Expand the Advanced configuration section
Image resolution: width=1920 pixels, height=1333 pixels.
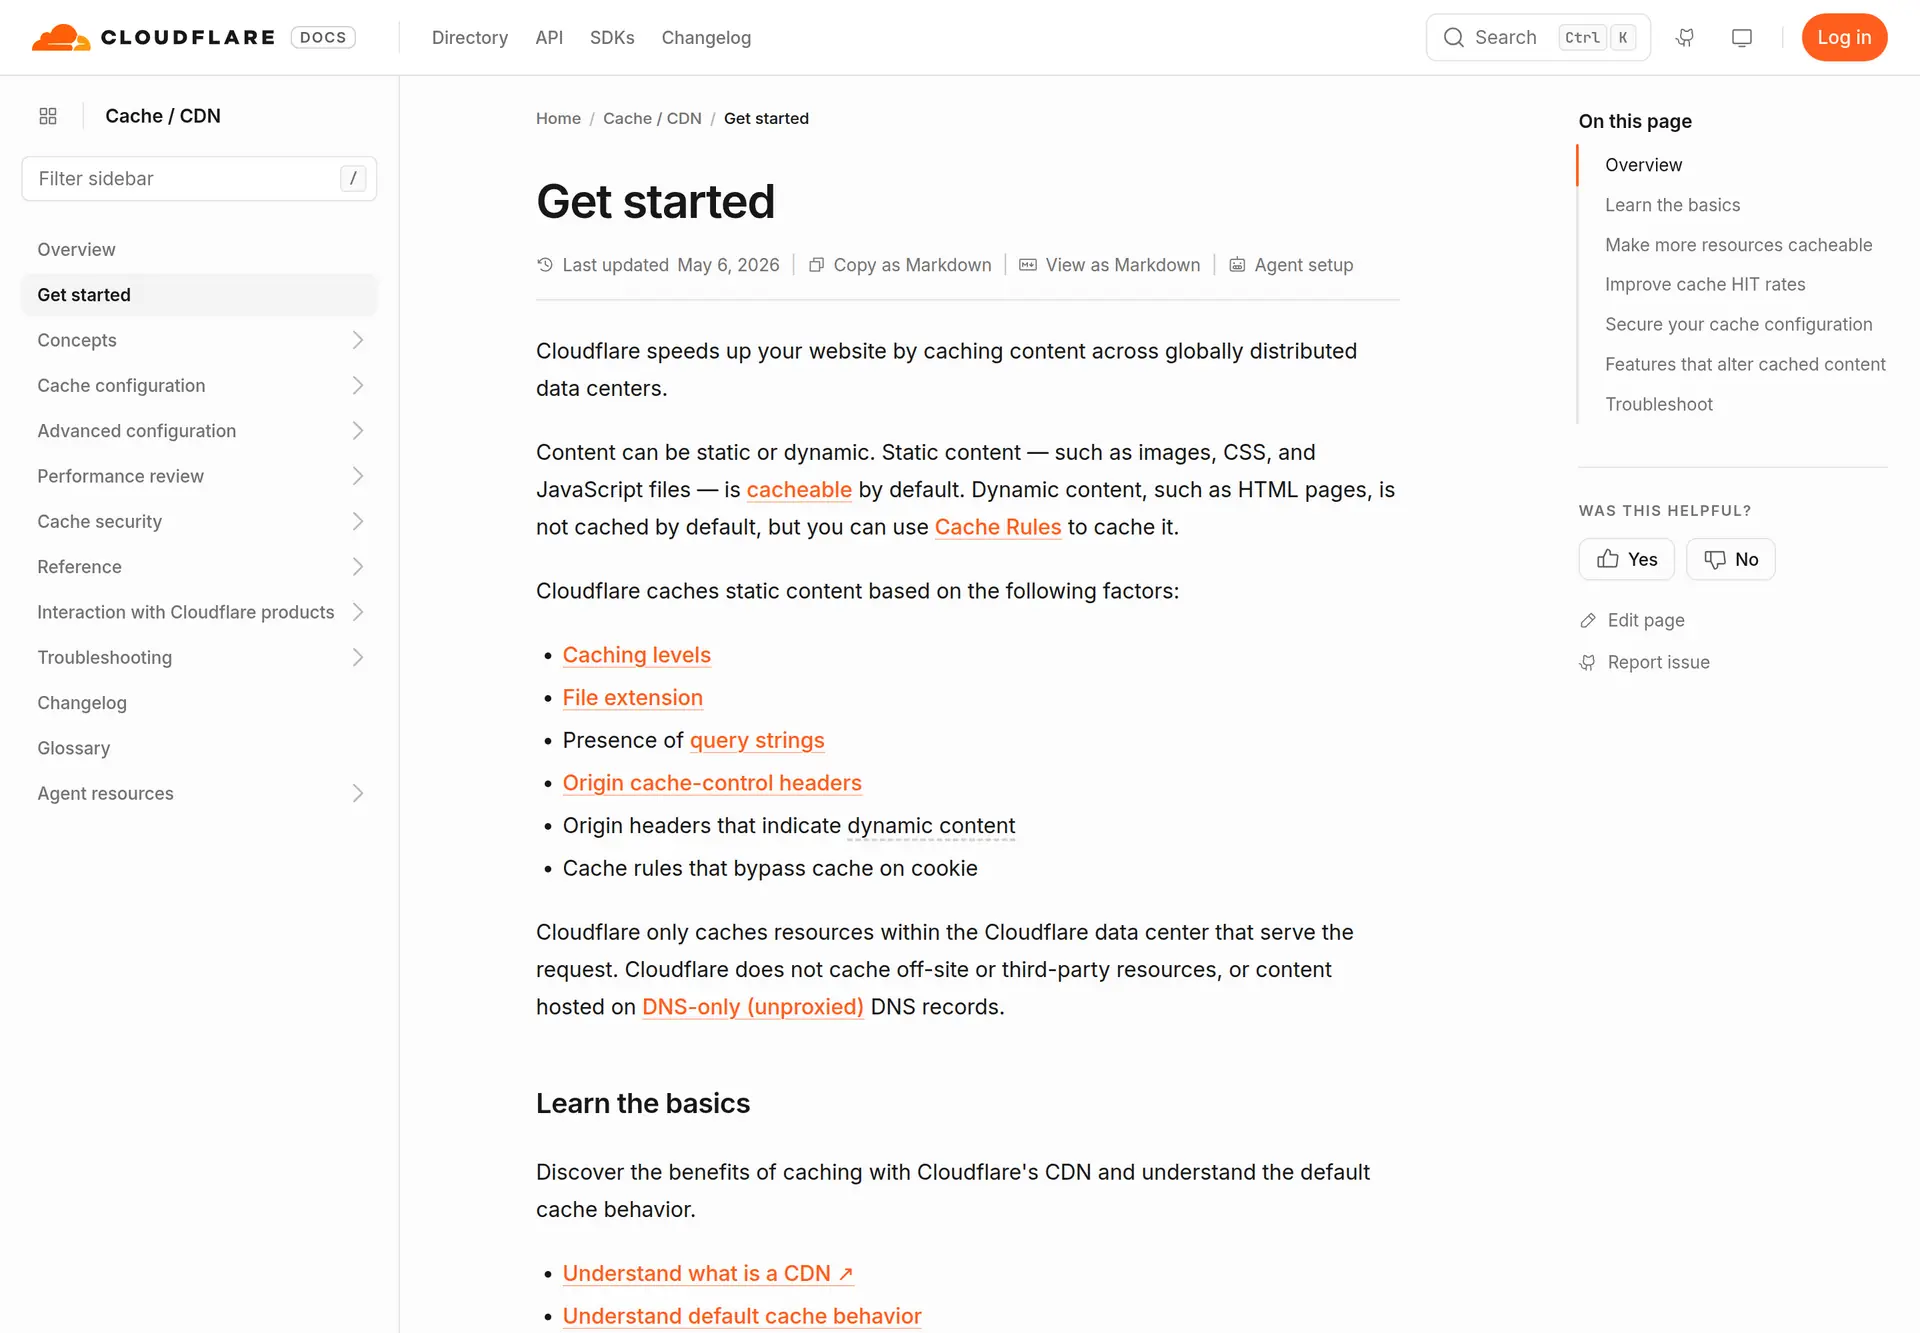click(x=358, y=431)
